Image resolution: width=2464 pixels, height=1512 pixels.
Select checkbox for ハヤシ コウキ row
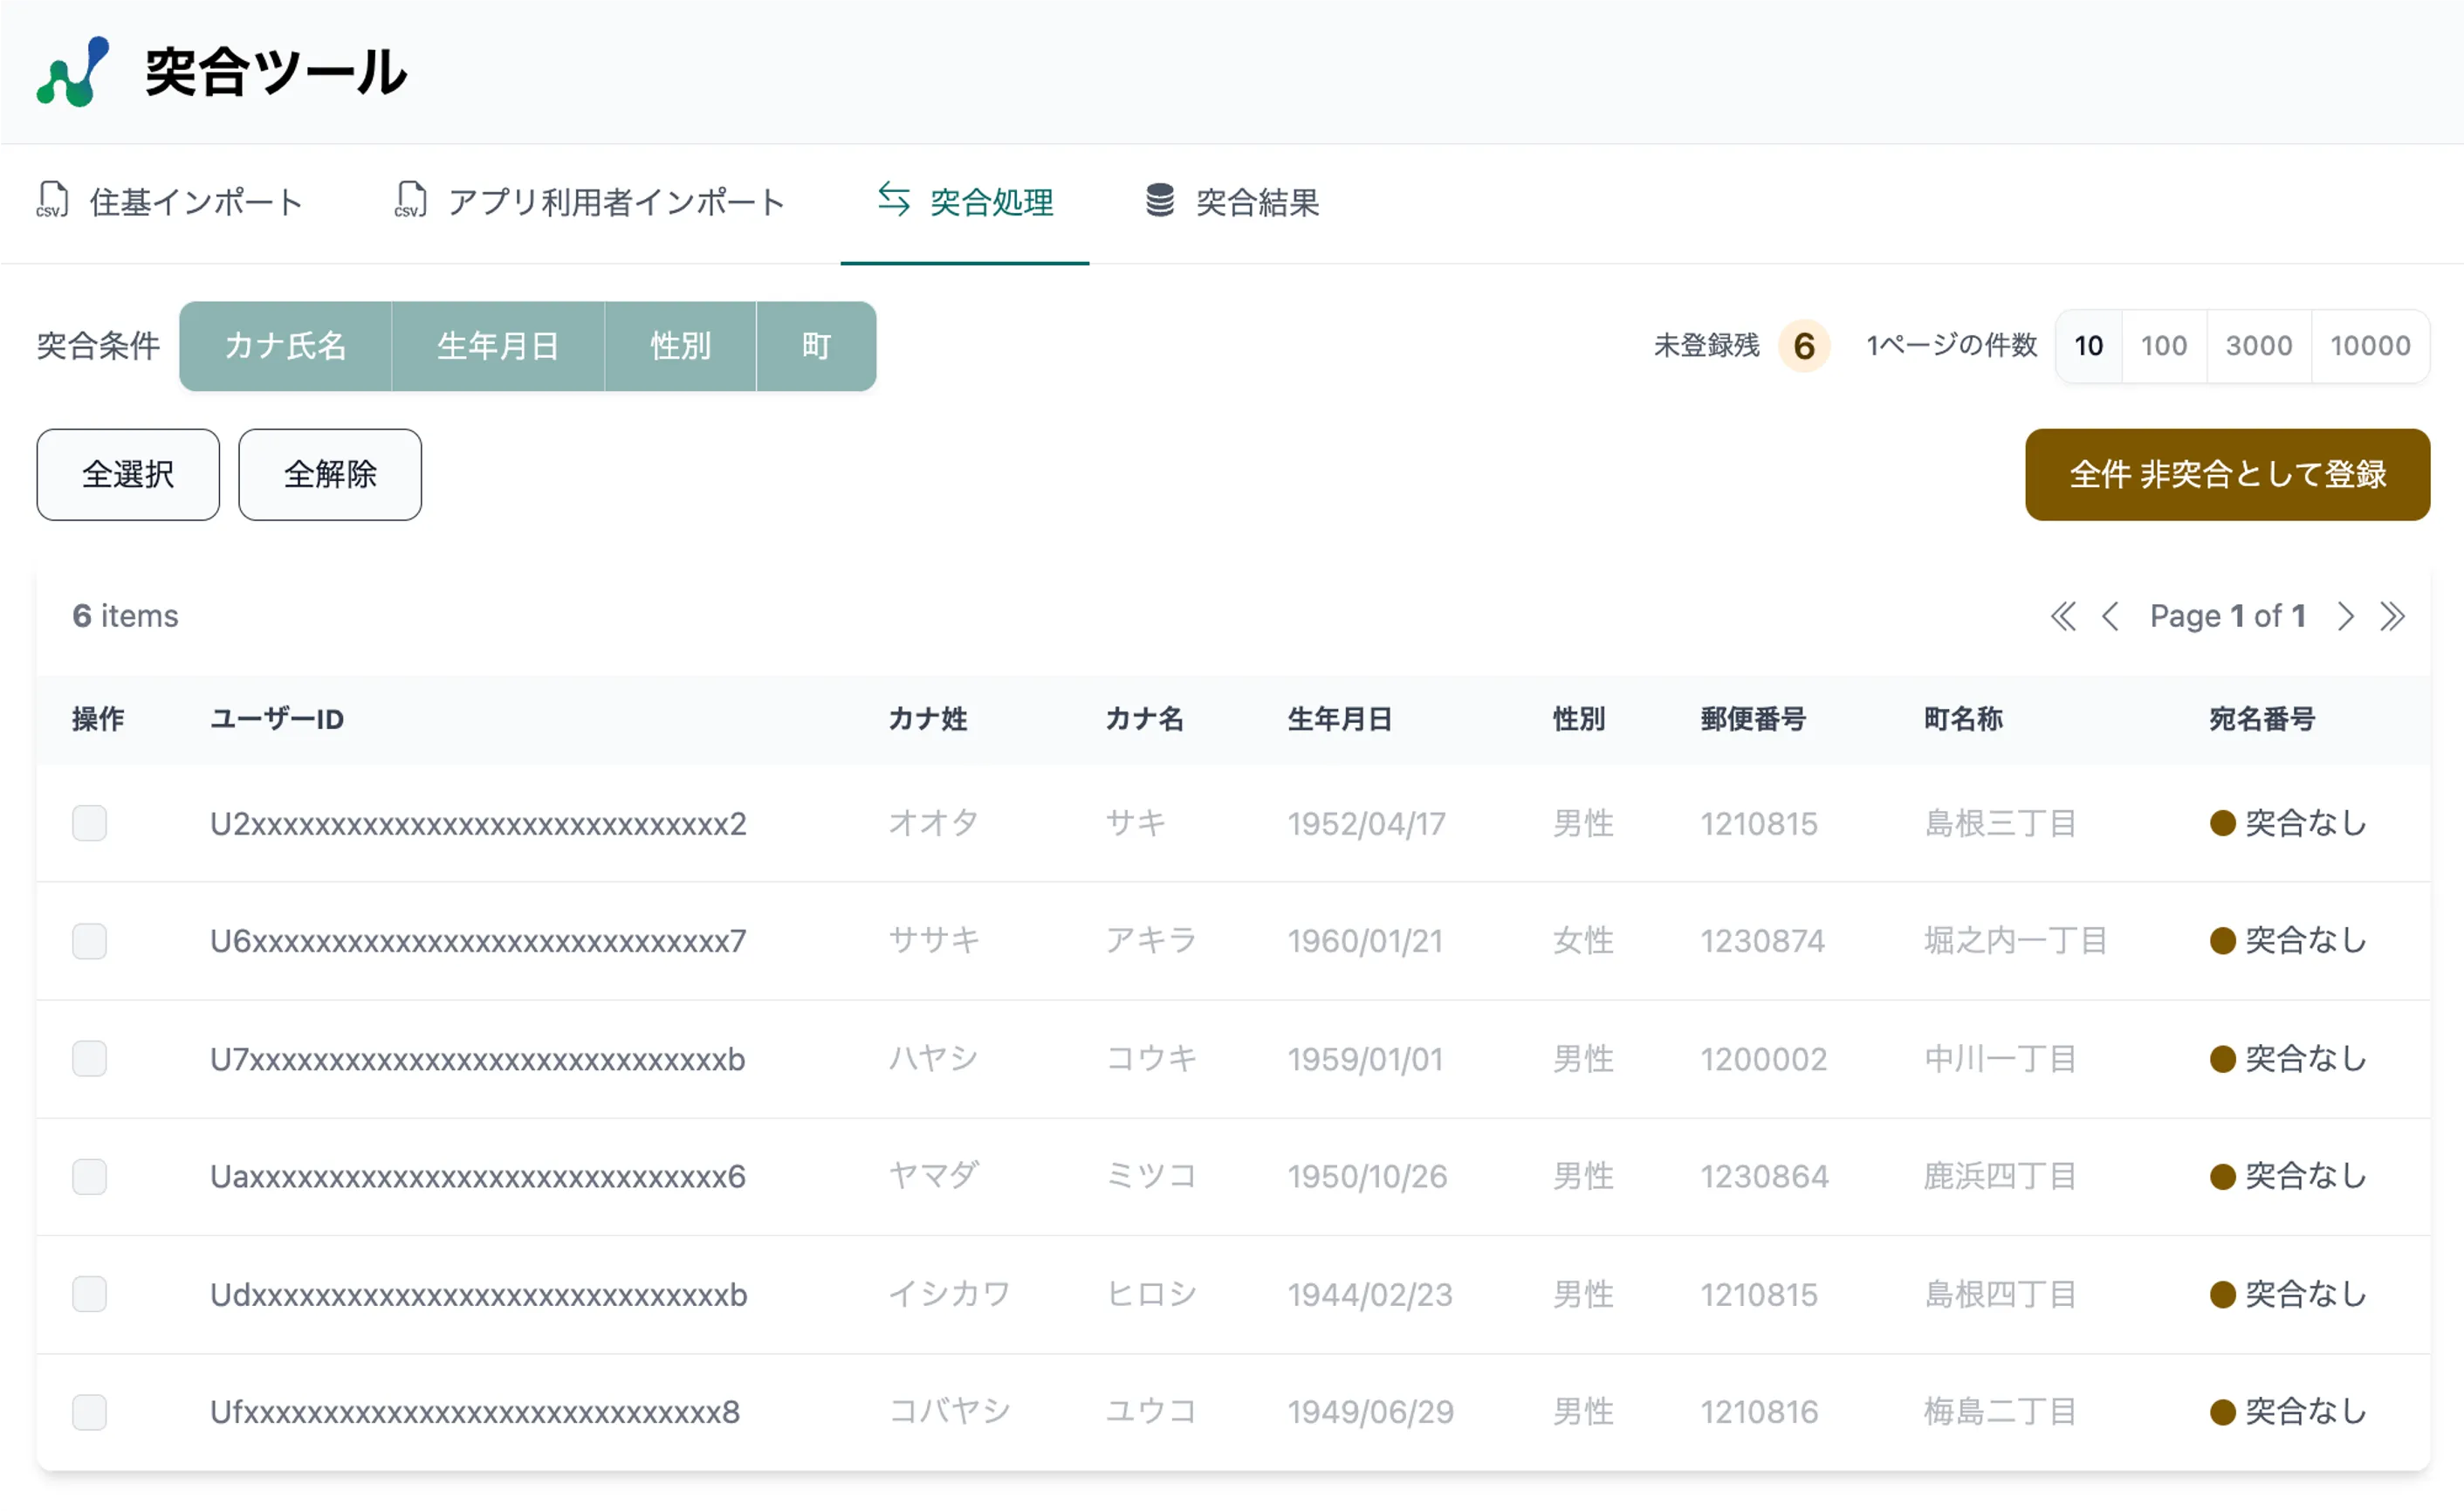pos(89,1058)
